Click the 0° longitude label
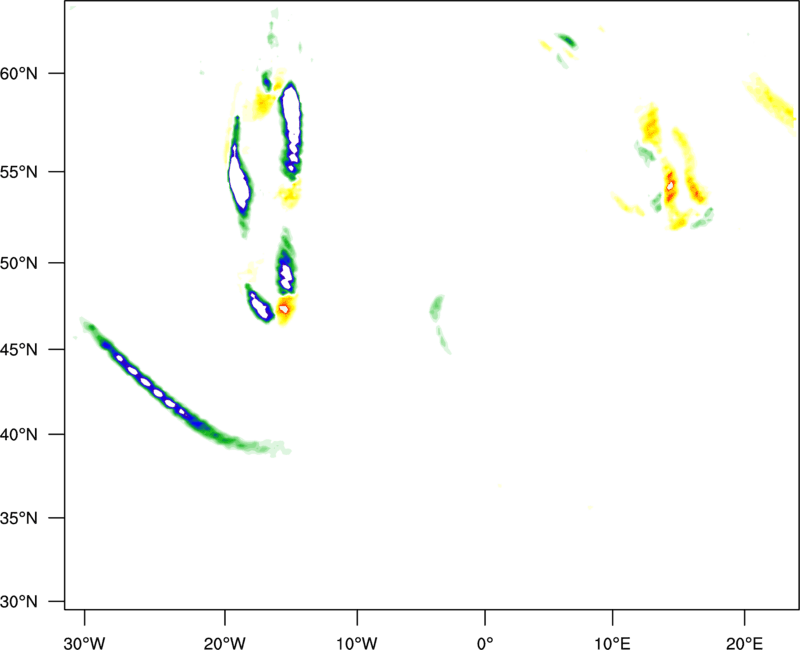The width and height of the screenshot is (800, 650). 485,643
